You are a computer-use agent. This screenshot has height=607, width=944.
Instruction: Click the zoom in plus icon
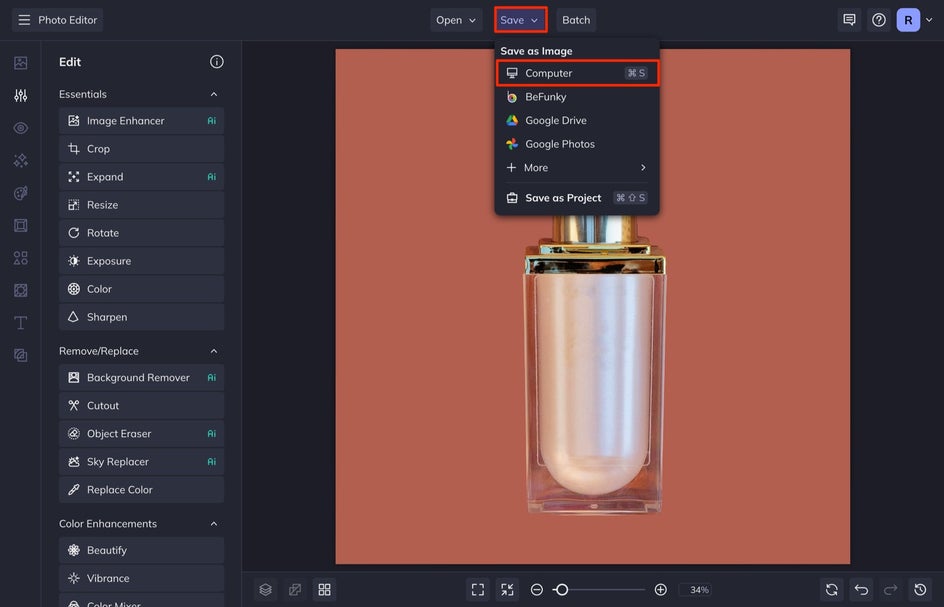click(660, 590)
